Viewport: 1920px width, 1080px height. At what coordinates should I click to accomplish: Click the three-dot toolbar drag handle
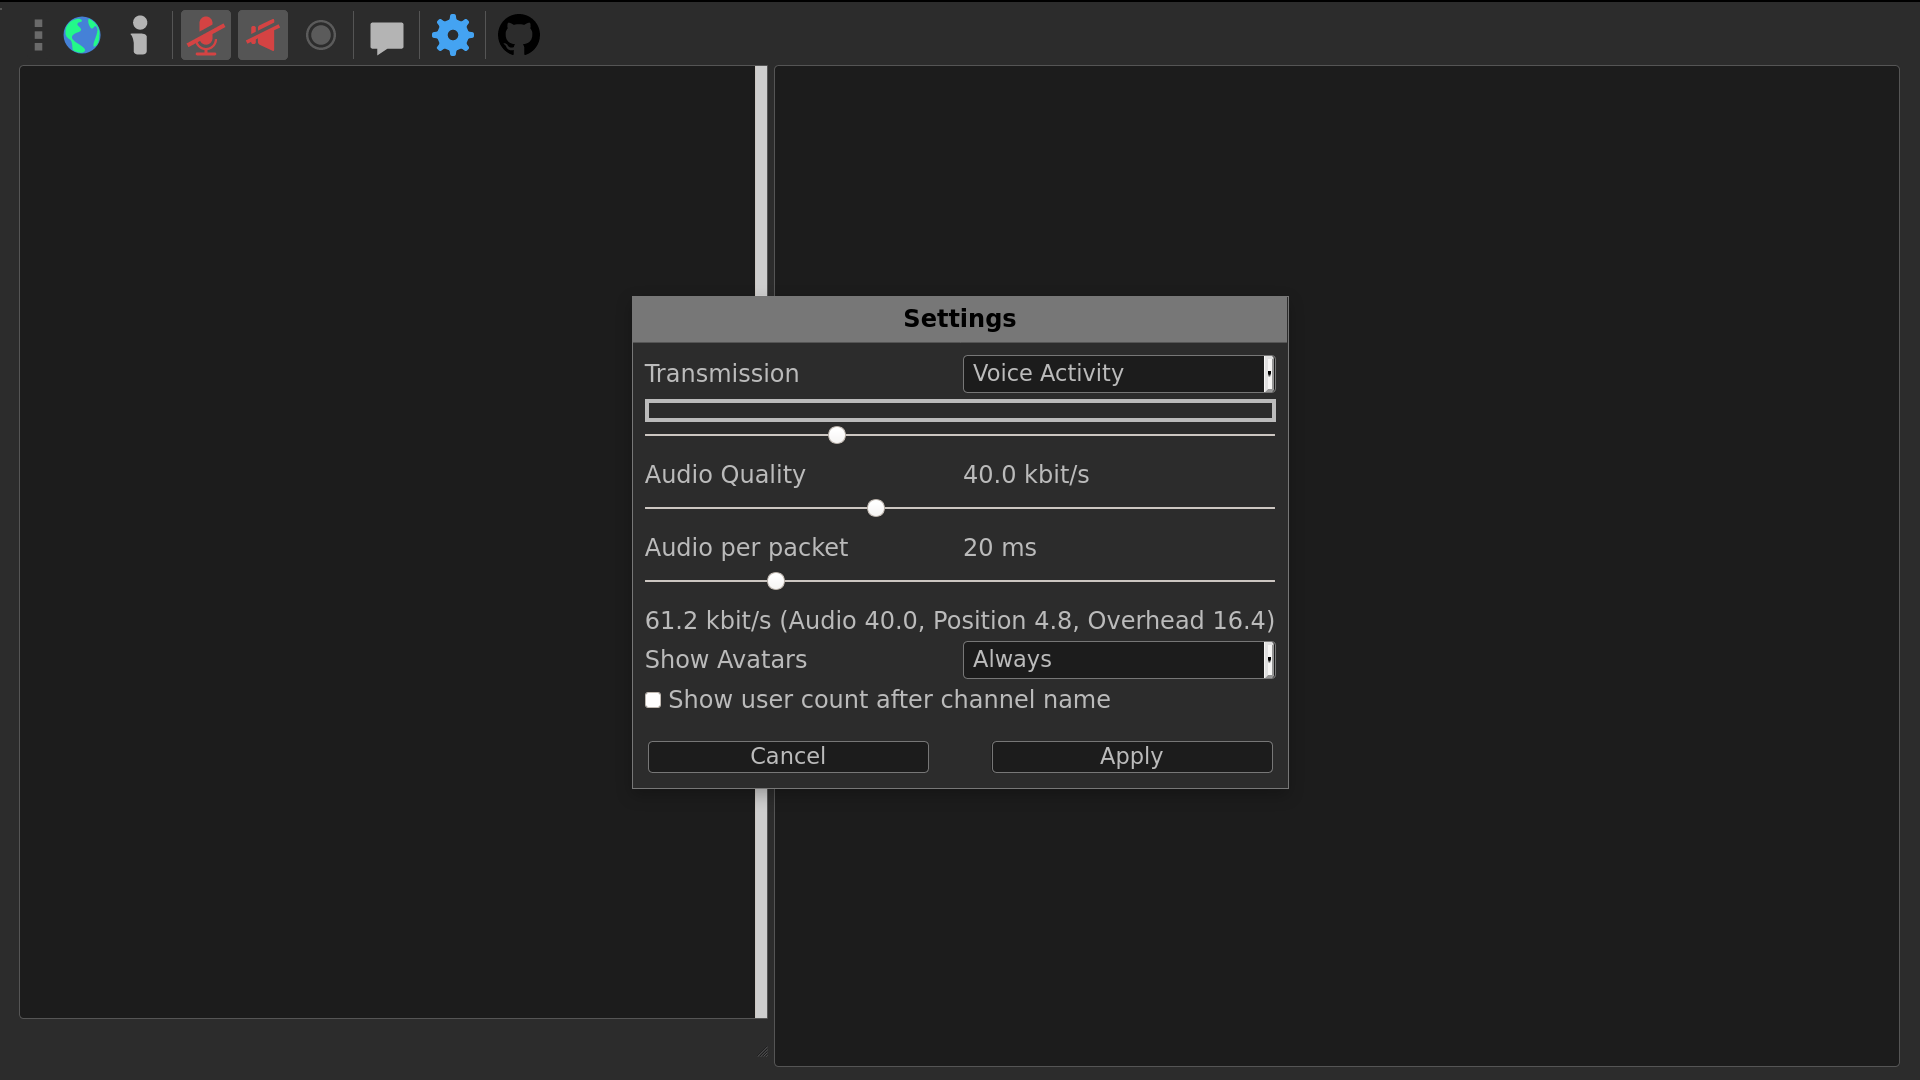[38, 36]
